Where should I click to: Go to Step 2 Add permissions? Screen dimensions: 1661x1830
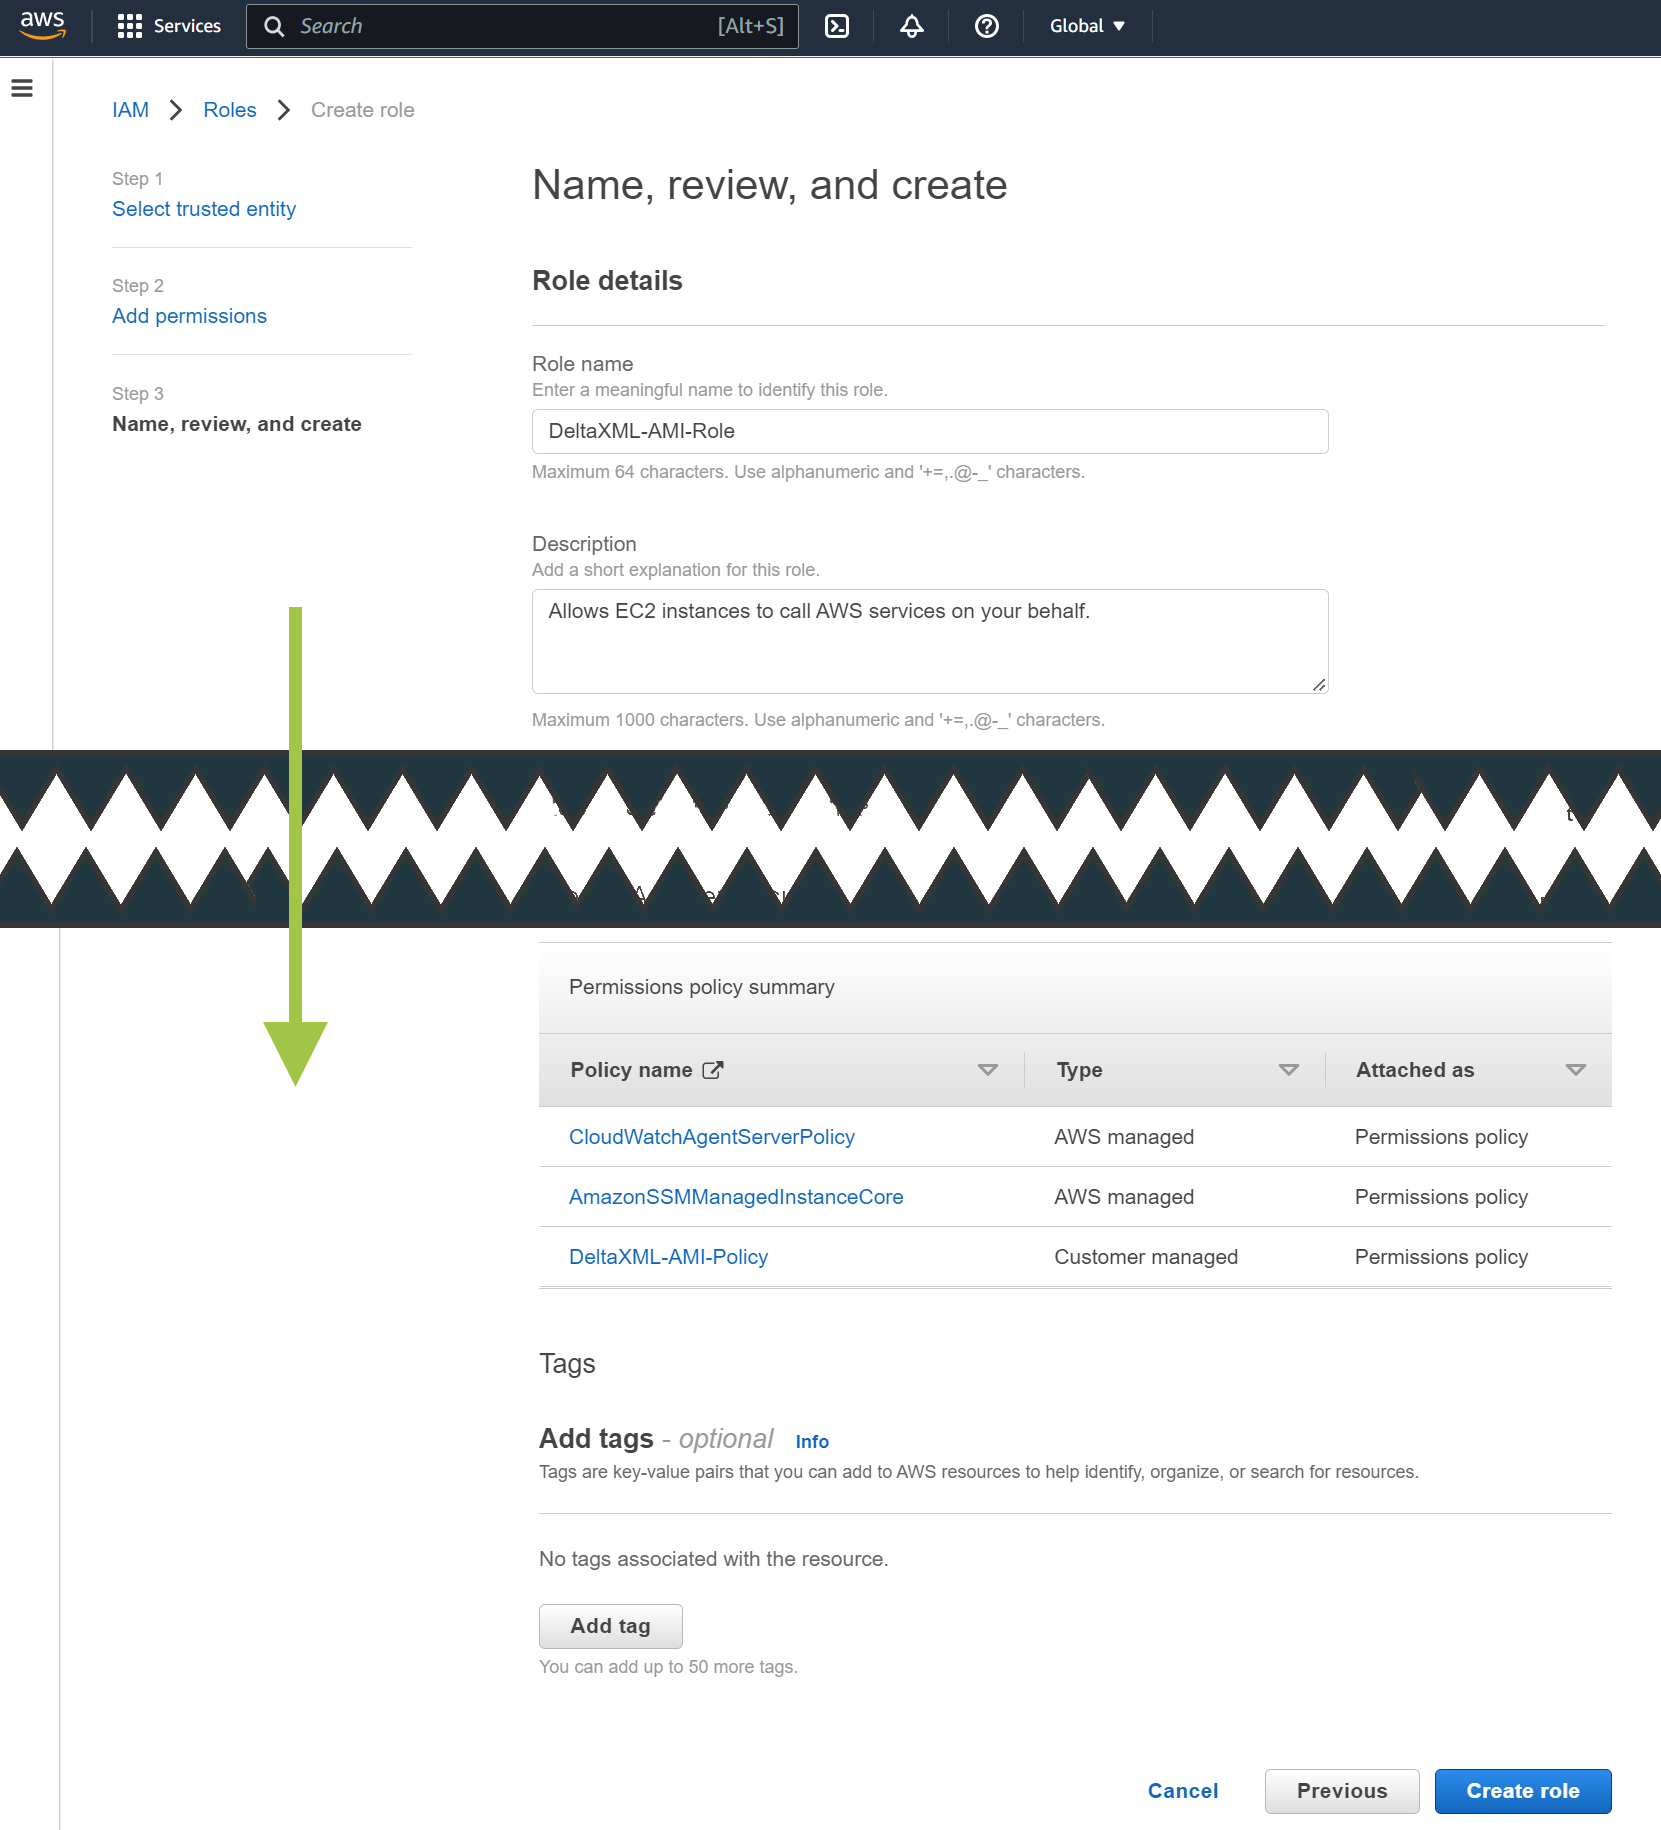tap(189, 316)
